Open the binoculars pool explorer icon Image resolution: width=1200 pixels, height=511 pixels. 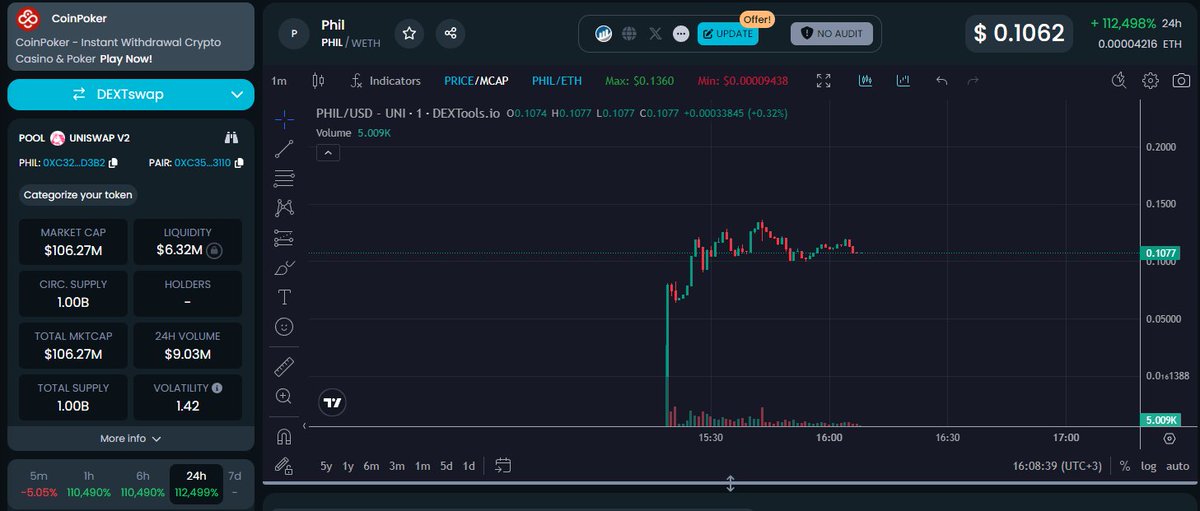[x=232, y=138]
